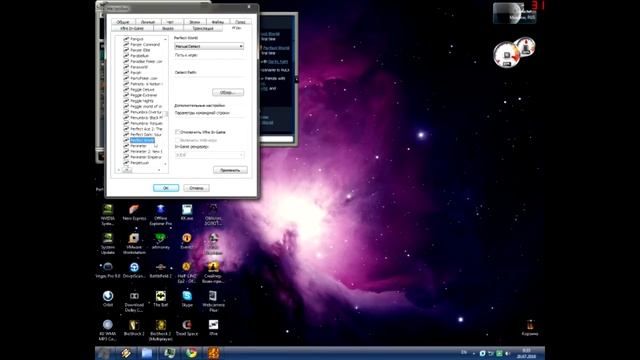Select the Vegas Pro 9.0 desktop icon
Image resolution: width=640 pixels, height=360 pixels.
click(x=108, y=270)
